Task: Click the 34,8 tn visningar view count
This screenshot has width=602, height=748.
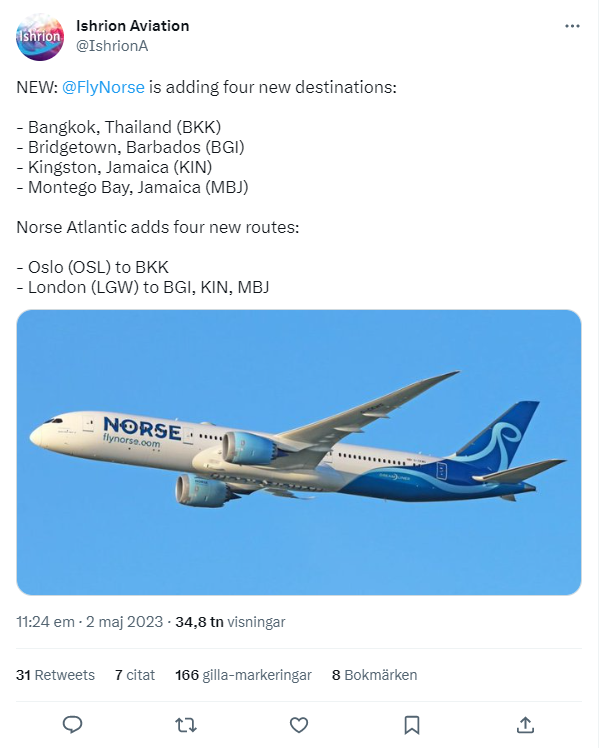Action: pos(230,622)
